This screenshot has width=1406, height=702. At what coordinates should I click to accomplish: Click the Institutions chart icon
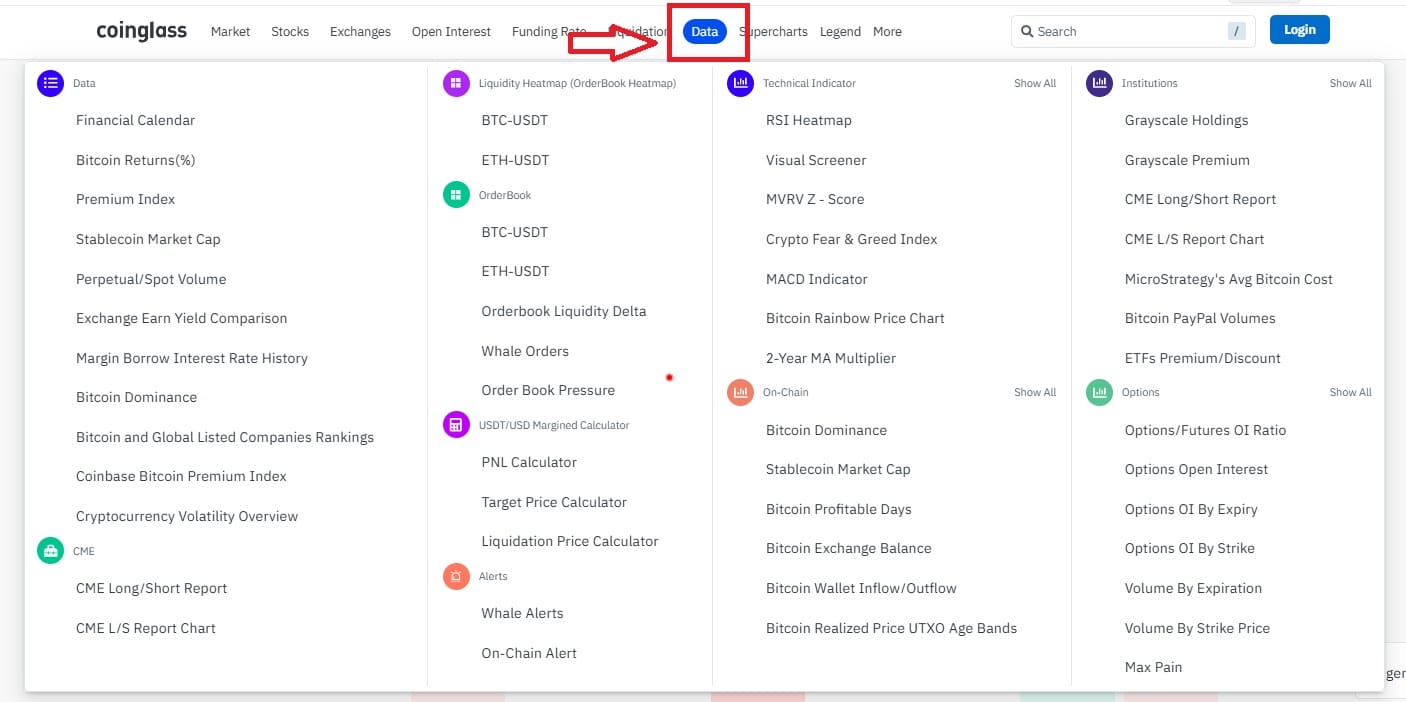tap(1099, 83)
